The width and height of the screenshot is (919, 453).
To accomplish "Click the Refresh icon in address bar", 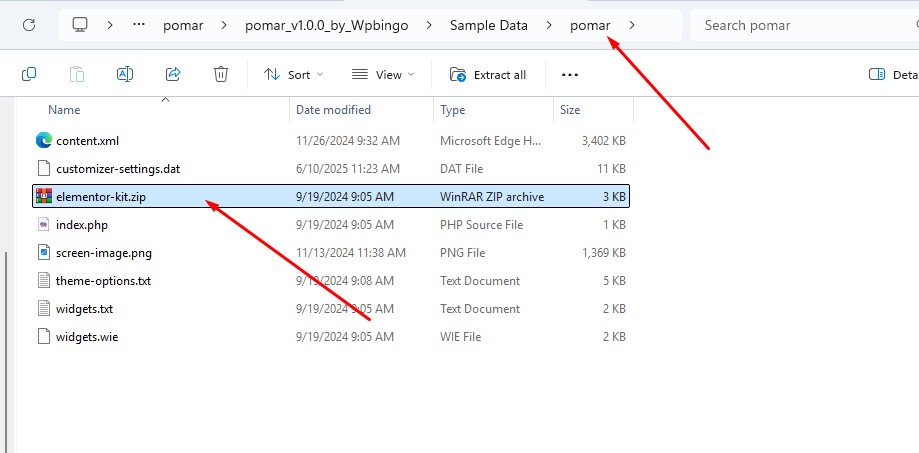I will 29,25.
